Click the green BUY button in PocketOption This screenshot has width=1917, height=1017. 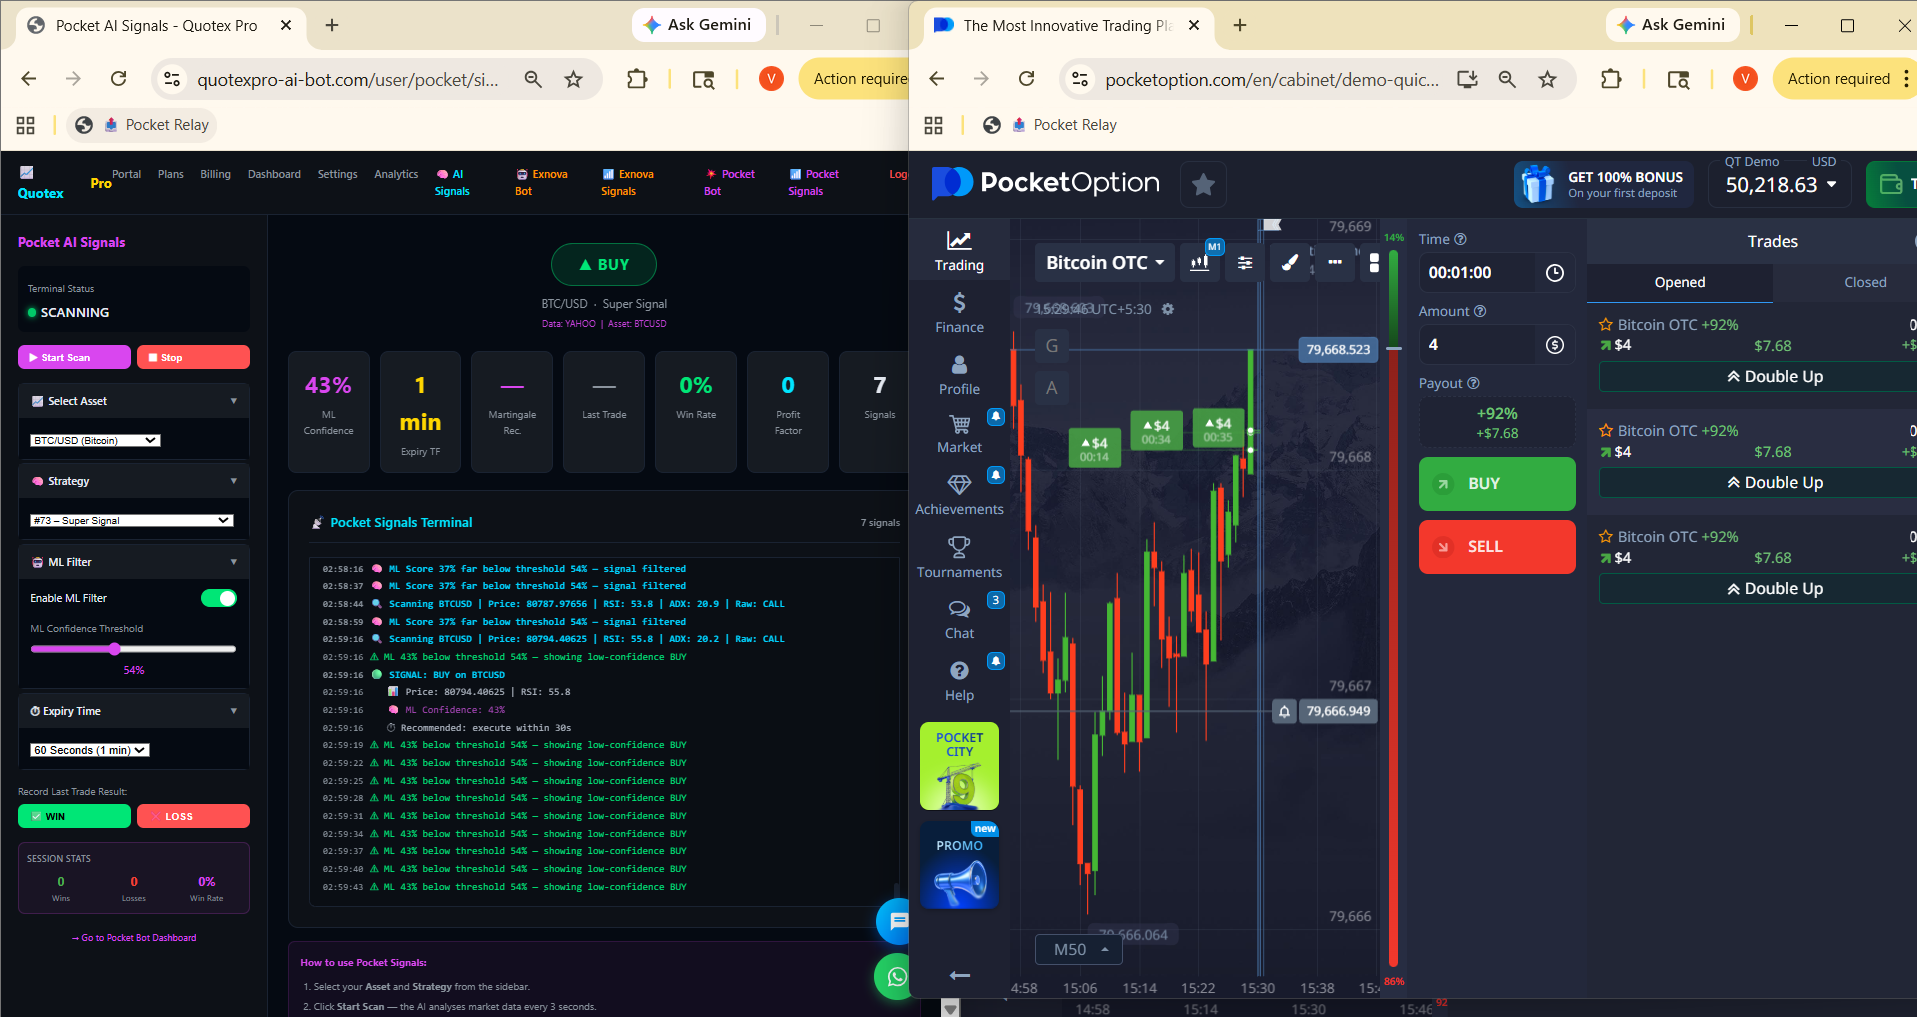[1497, 484]
